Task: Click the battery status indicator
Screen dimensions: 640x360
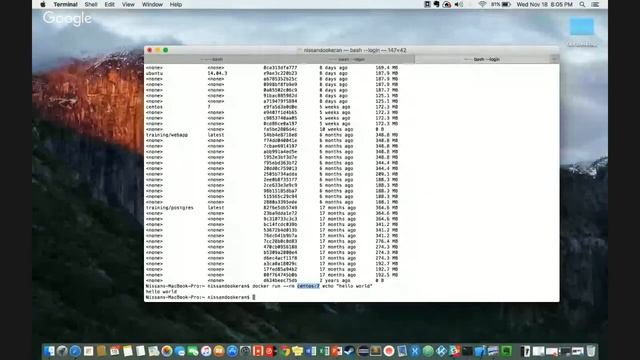Action: 501,4
